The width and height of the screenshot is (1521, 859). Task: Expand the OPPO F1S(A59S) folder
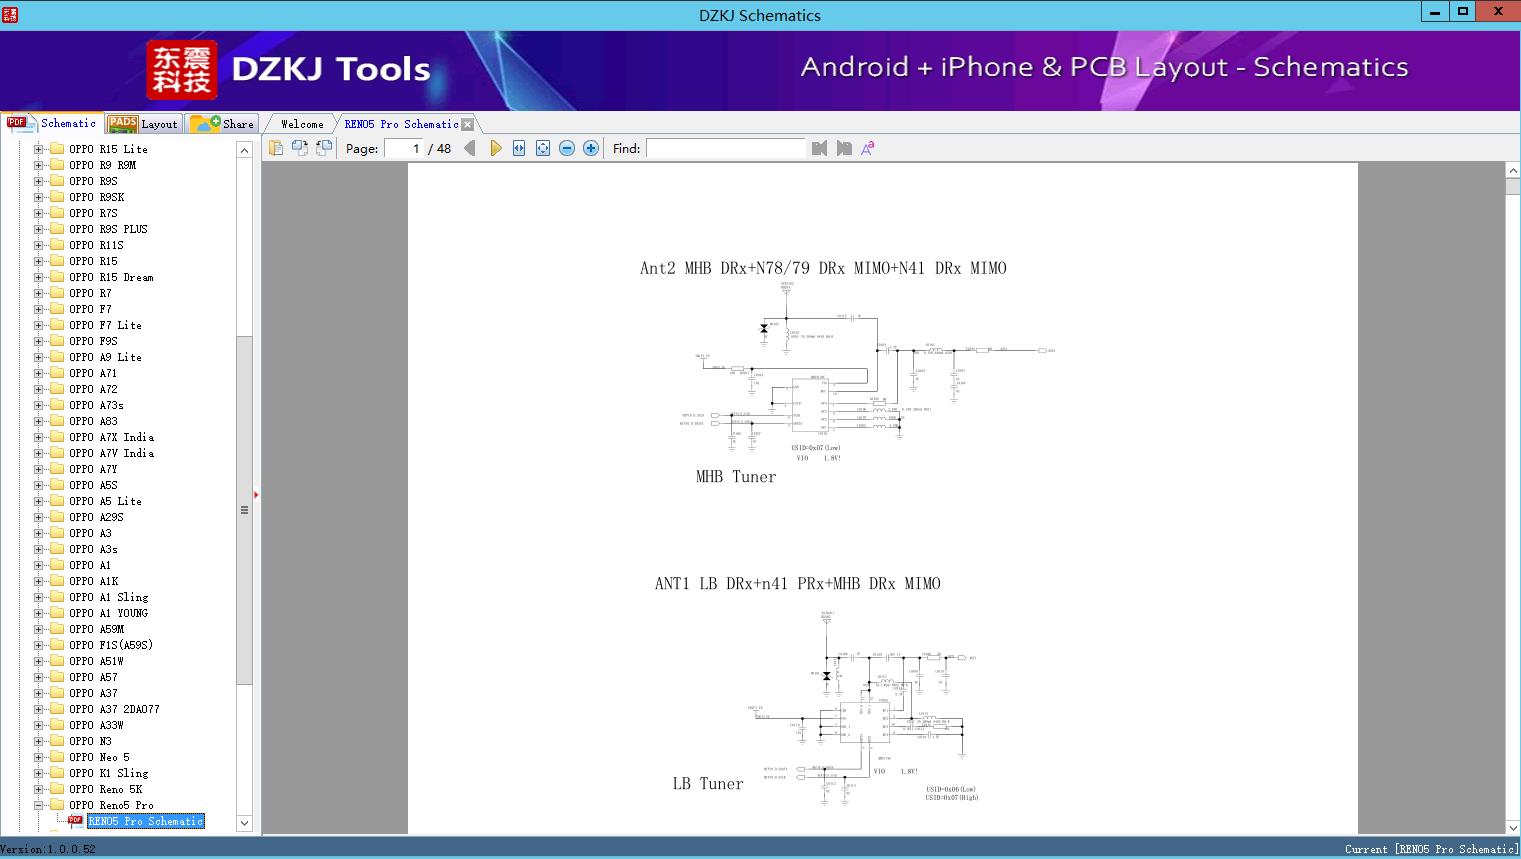point(38,645)
